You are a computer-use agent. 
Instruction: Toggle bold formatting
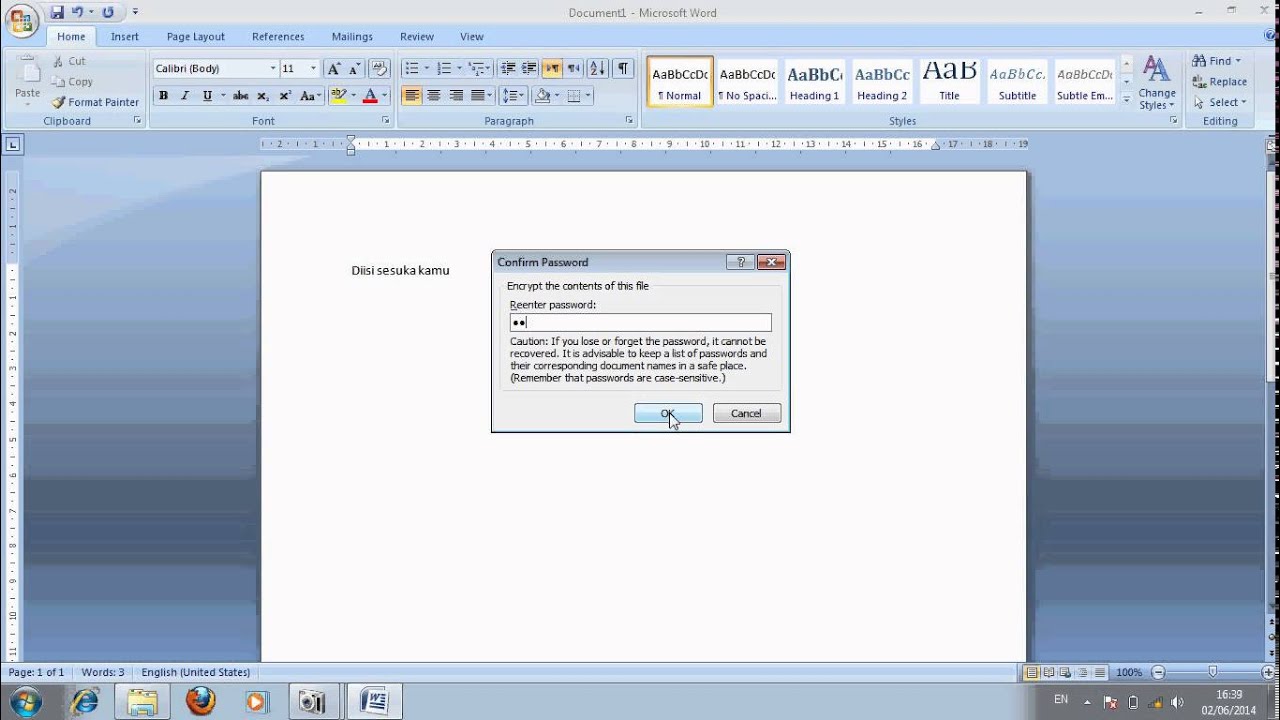(163, 96)
